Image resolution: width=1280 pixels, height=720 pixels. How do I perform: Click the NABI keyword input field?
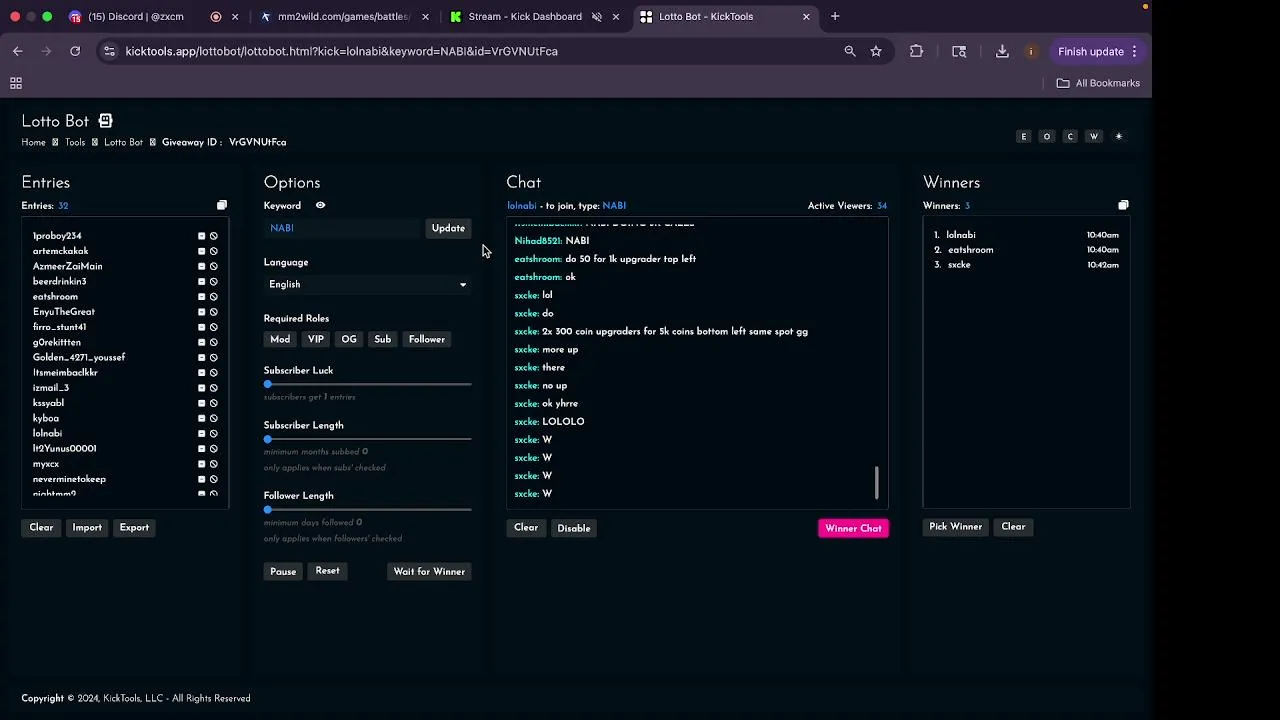(343, 228)
